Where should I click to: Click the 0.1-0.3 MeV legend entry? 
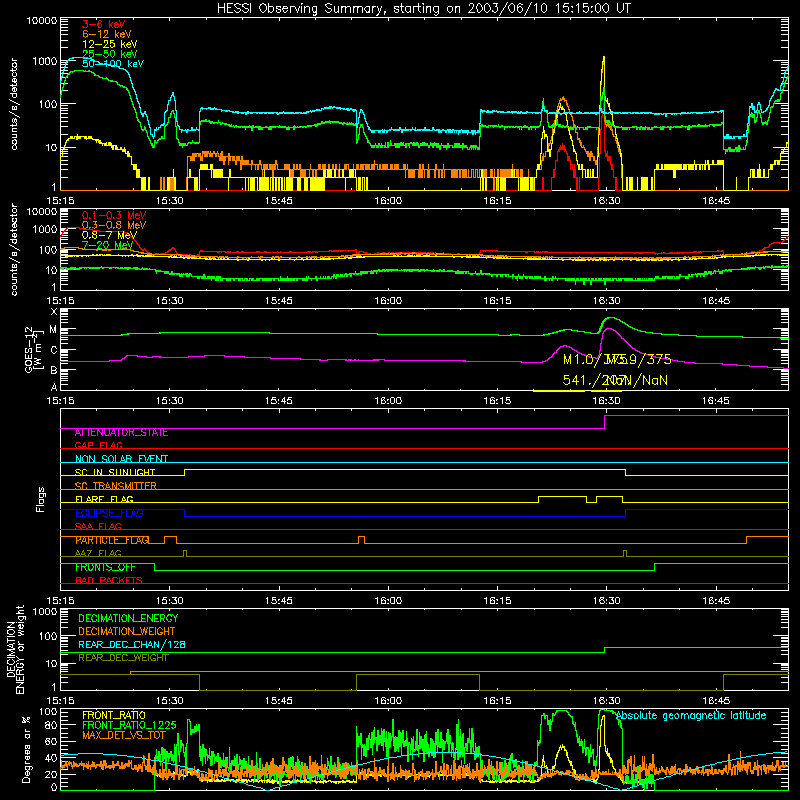point(114,215)
